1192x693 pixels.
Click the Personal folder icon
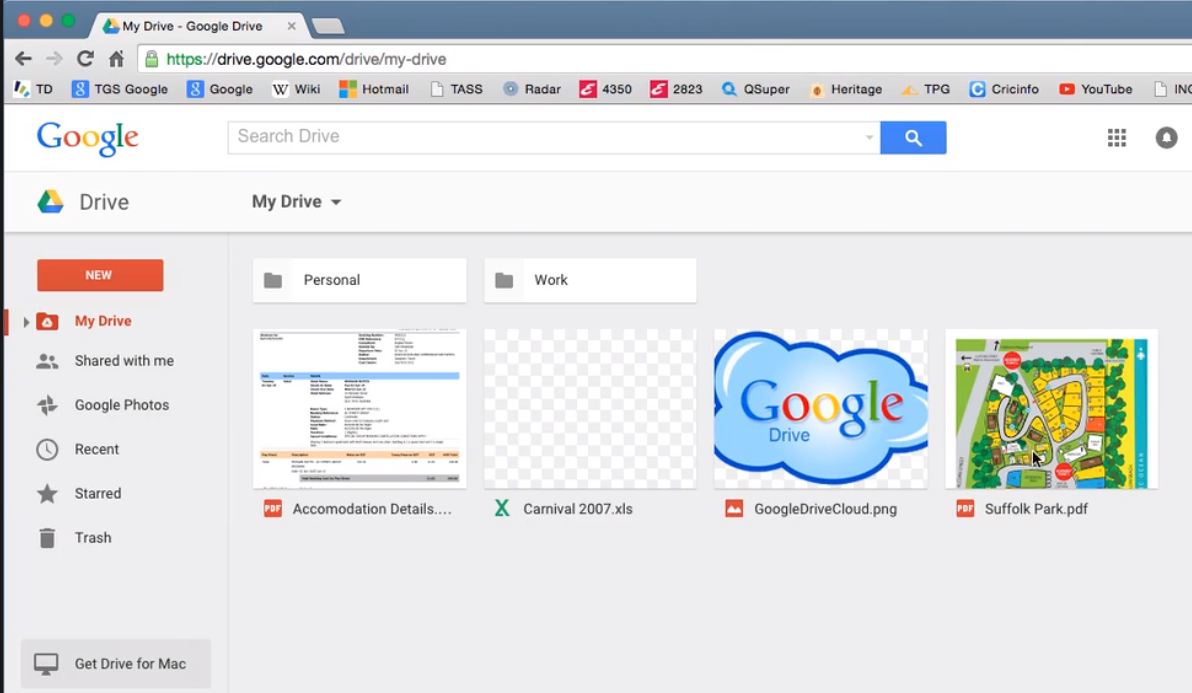(273, 280)
